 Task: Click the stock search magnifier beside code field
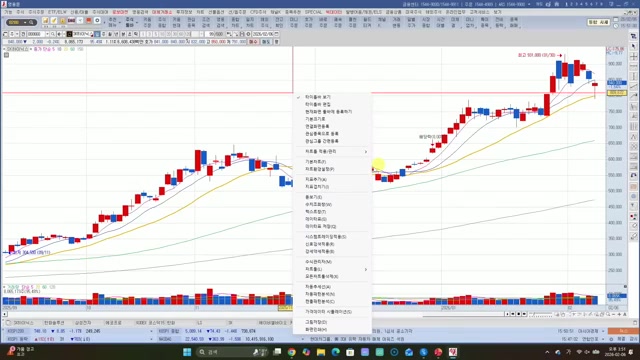(53, 34)
